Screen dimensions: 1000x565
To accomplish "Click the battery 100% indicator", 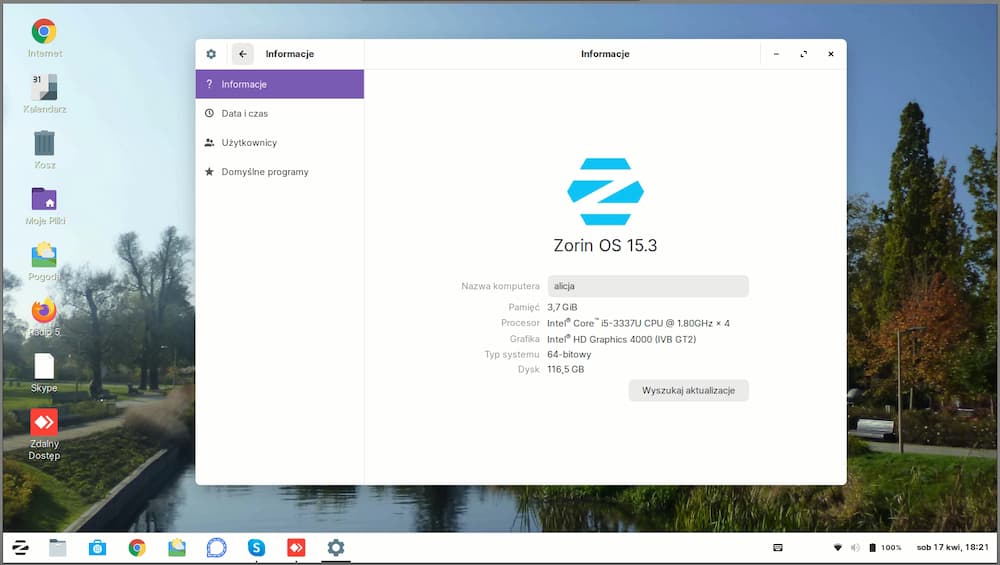I will pyautogui.click(x=885, y=547).
